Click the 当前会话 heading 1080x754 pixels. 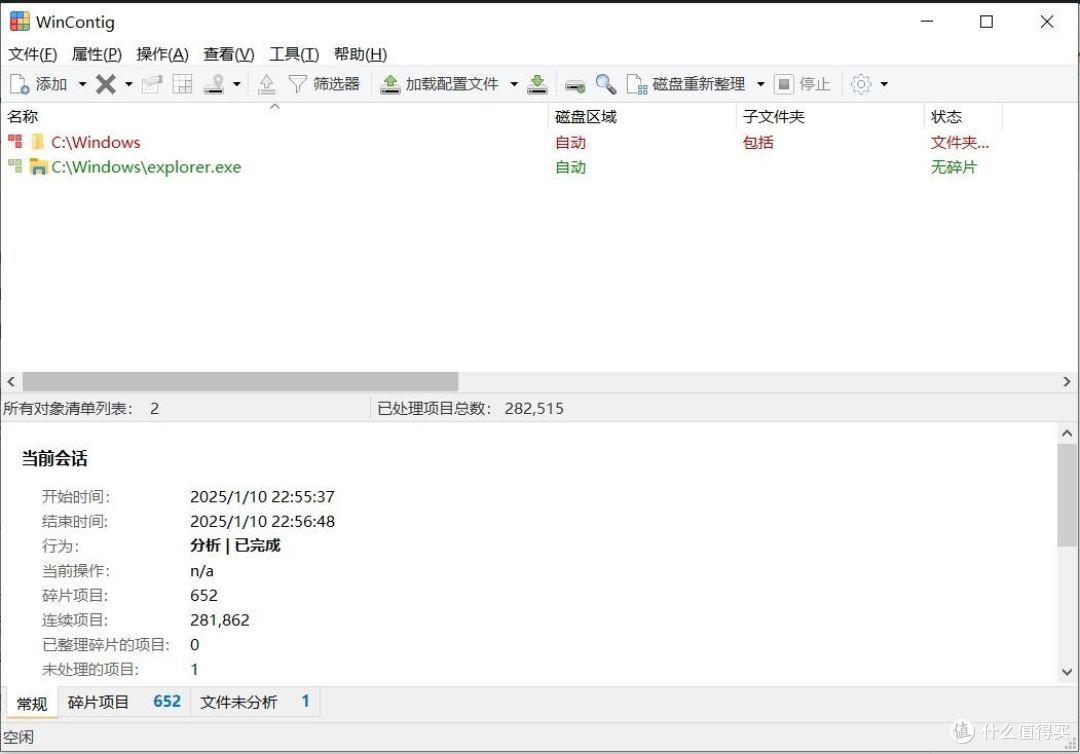click(x=54, y=459)
